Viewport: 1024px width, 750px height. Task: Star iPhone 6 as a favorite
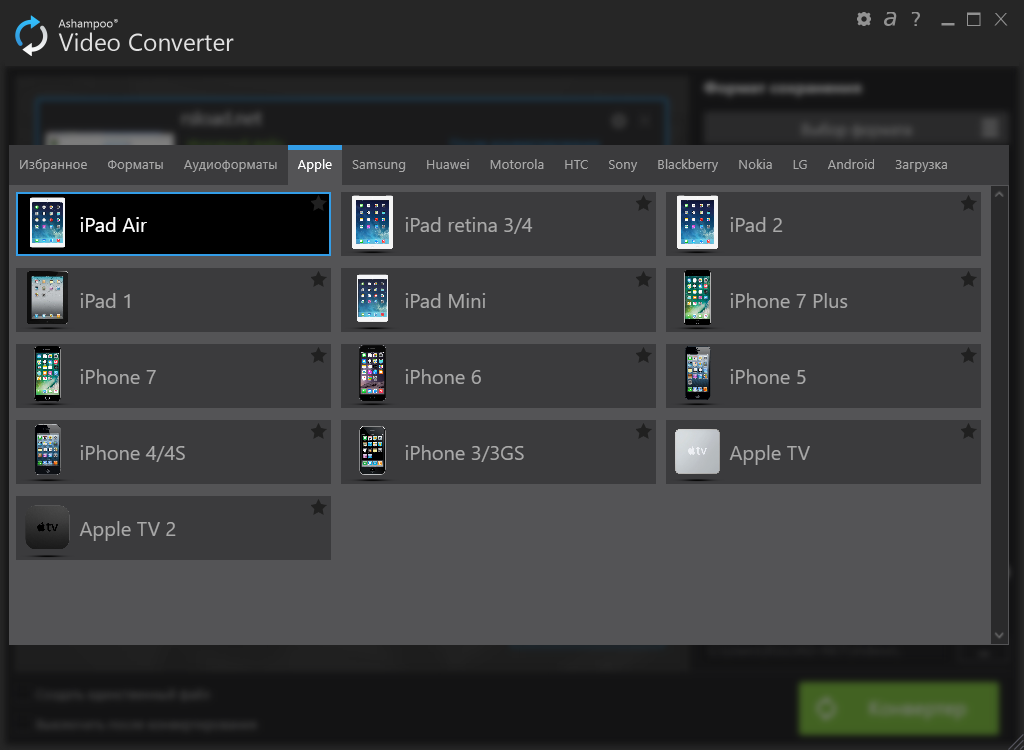[x=643, y=355]
